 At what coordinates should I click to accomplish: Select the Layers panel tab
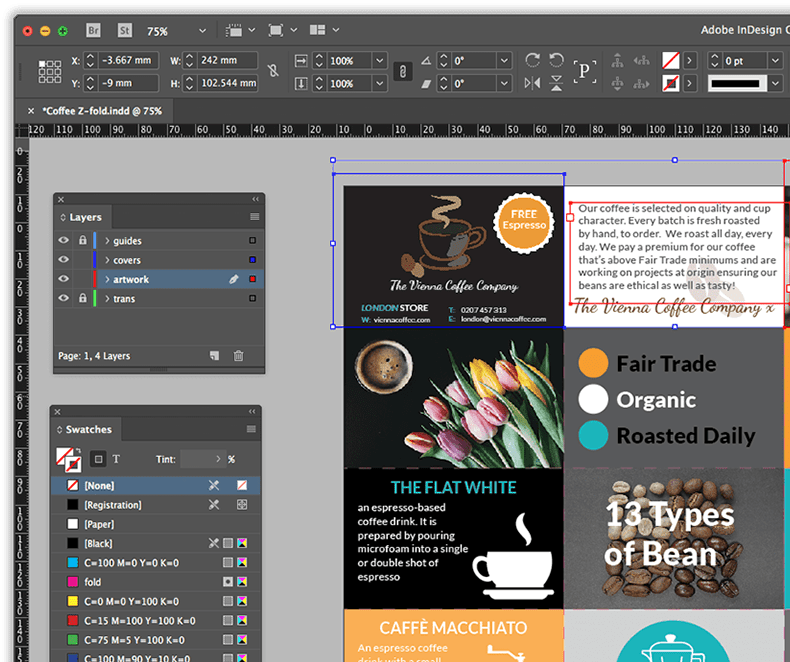pos(83,217)
